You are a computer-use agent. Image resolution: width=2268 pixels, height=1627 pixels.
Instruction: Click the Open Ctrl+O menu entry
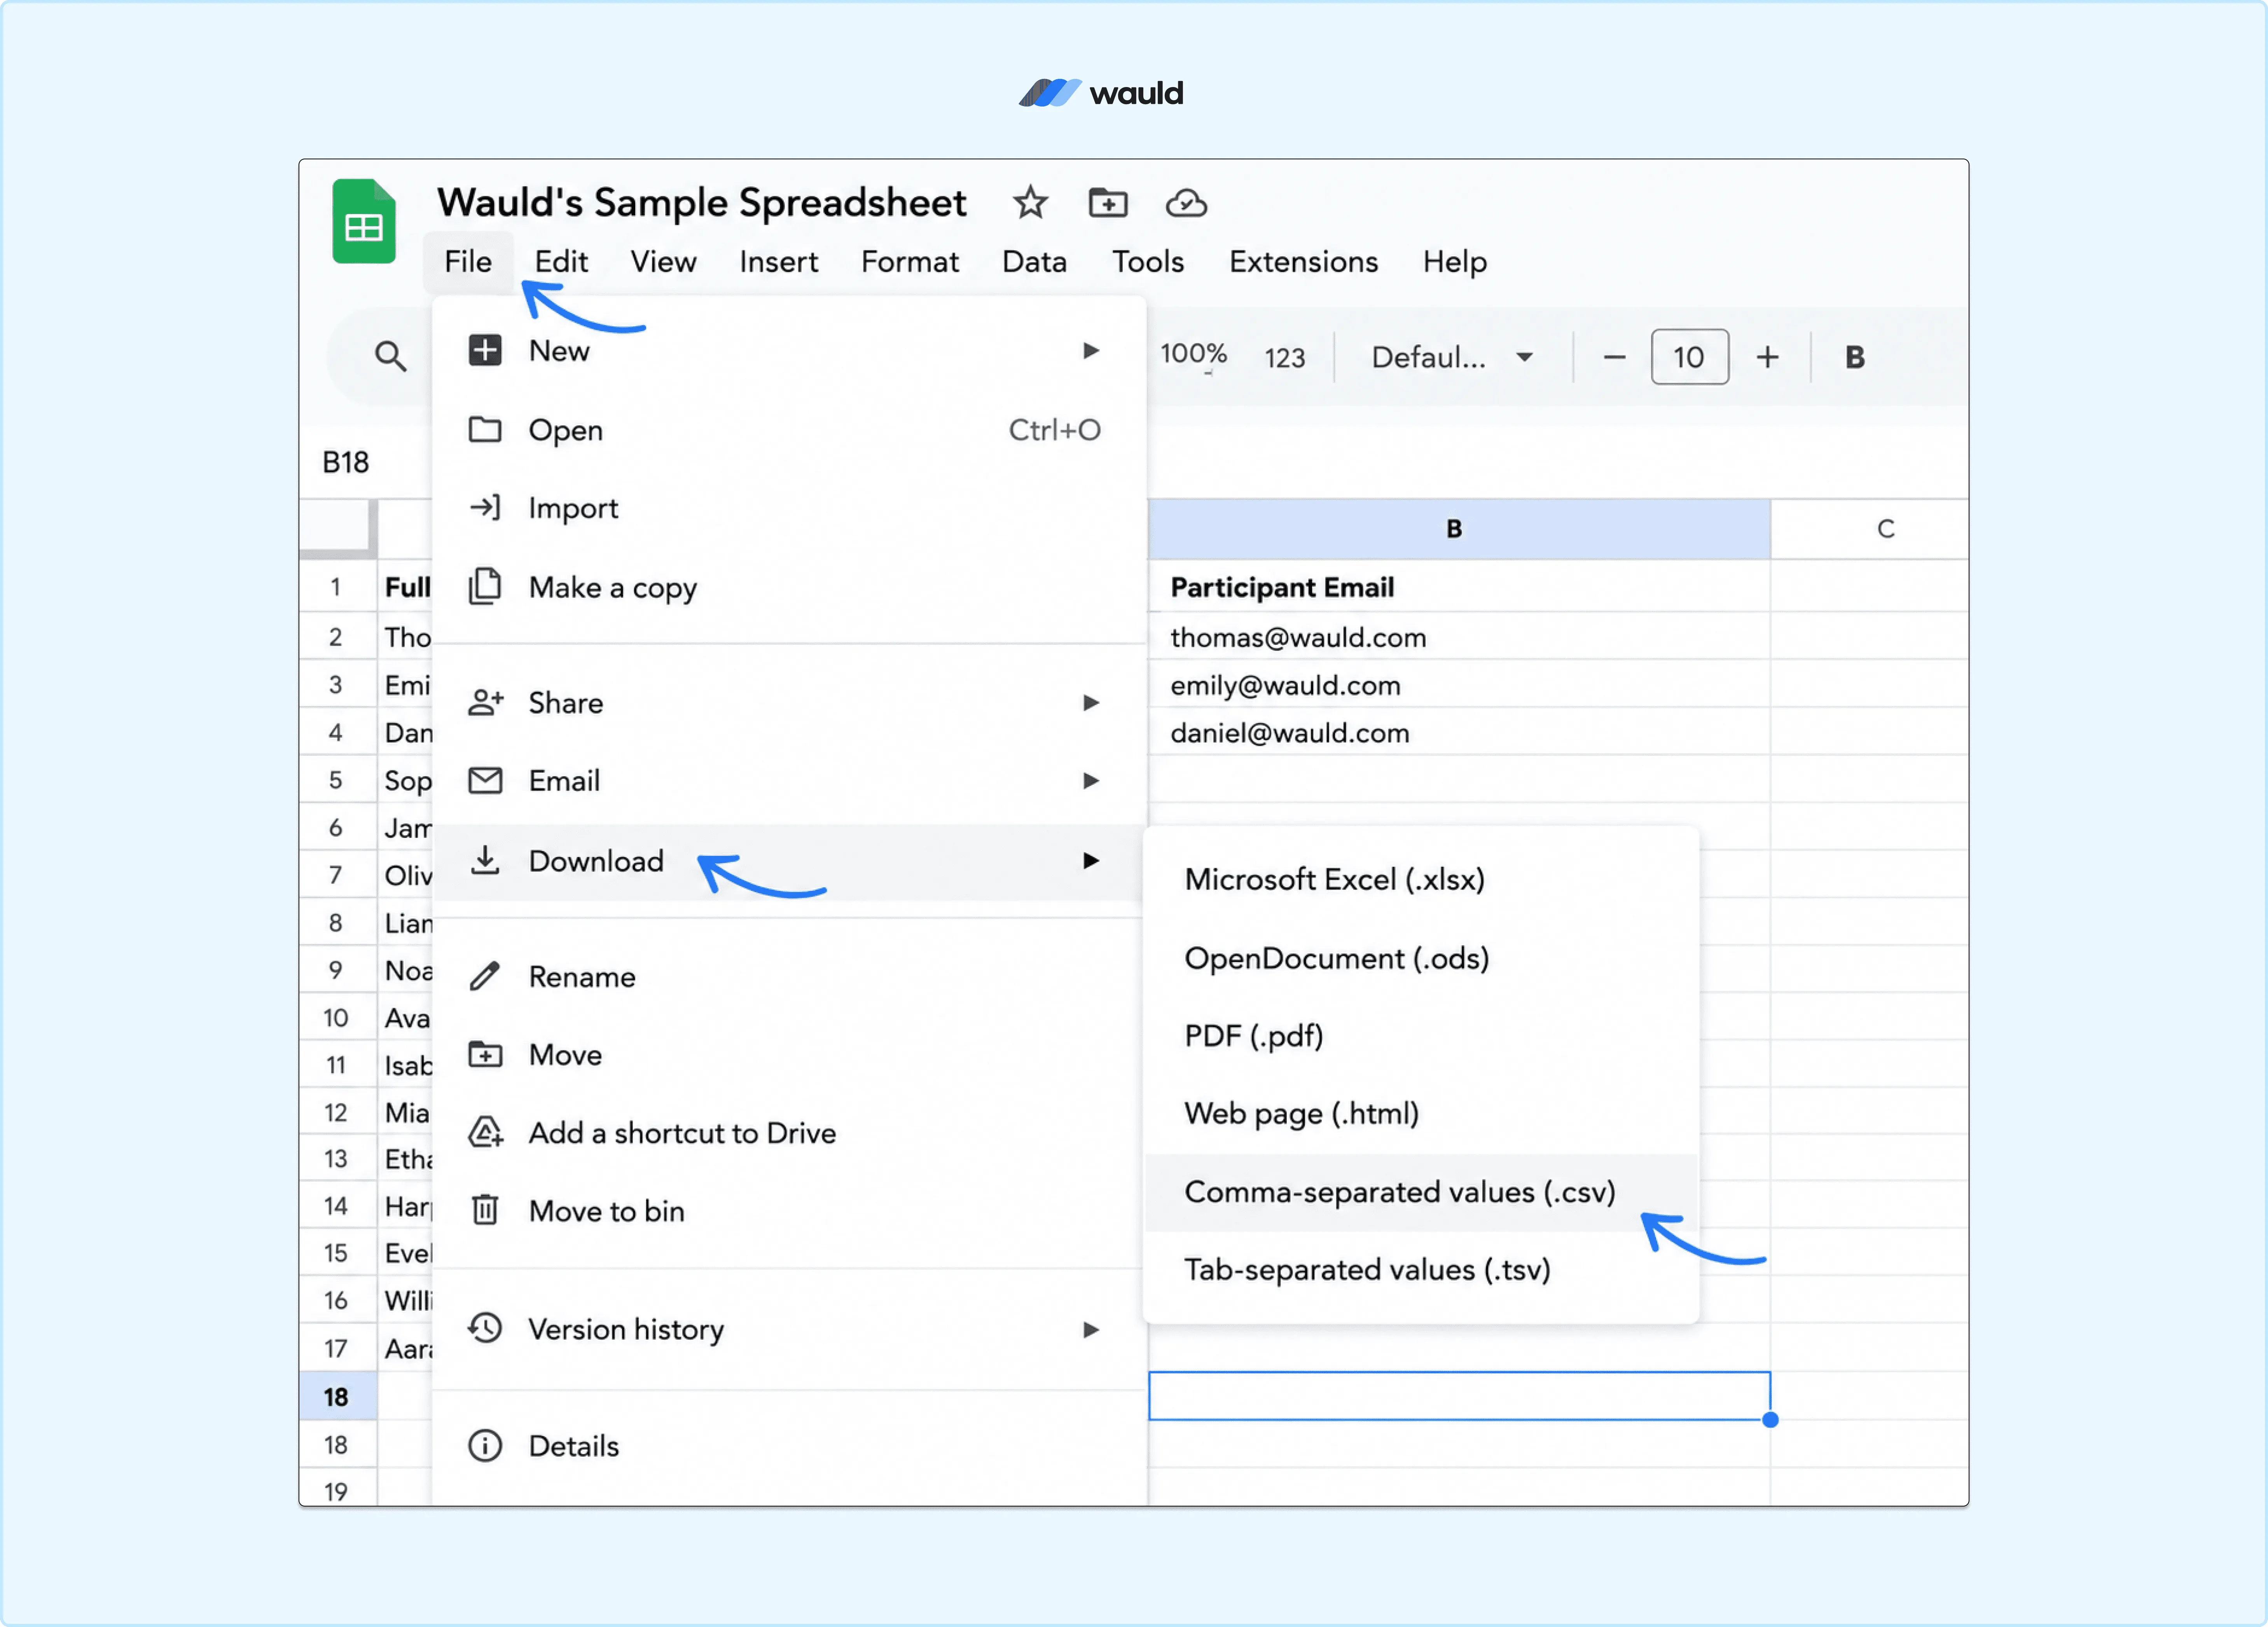point(789,429)
